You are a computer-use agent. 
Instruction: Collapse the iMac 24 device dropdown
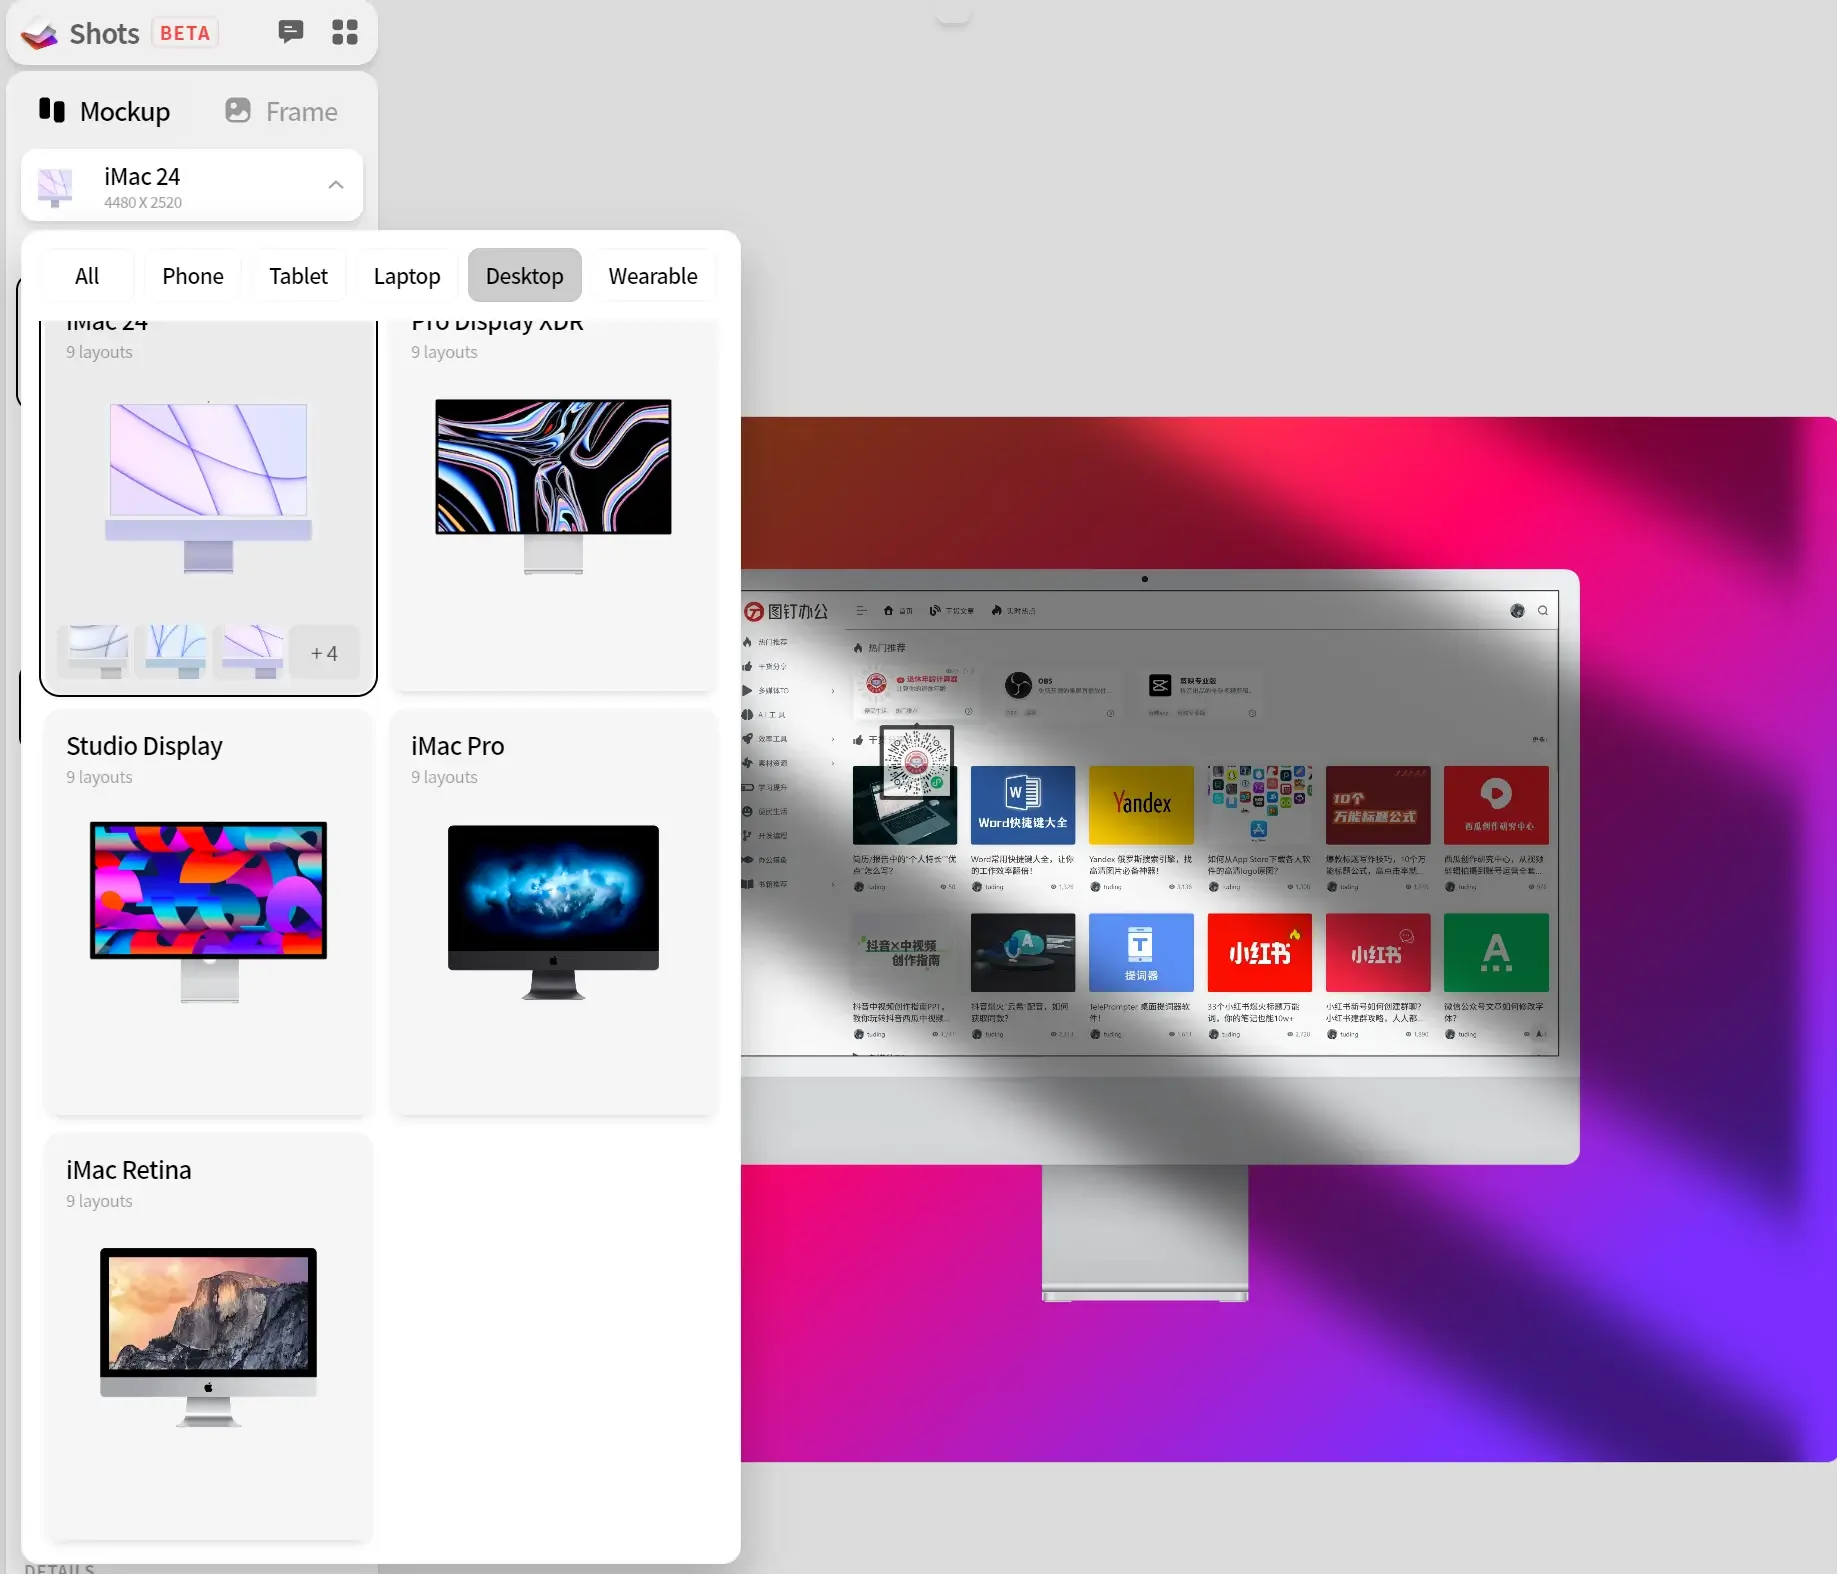click(192, 185)
